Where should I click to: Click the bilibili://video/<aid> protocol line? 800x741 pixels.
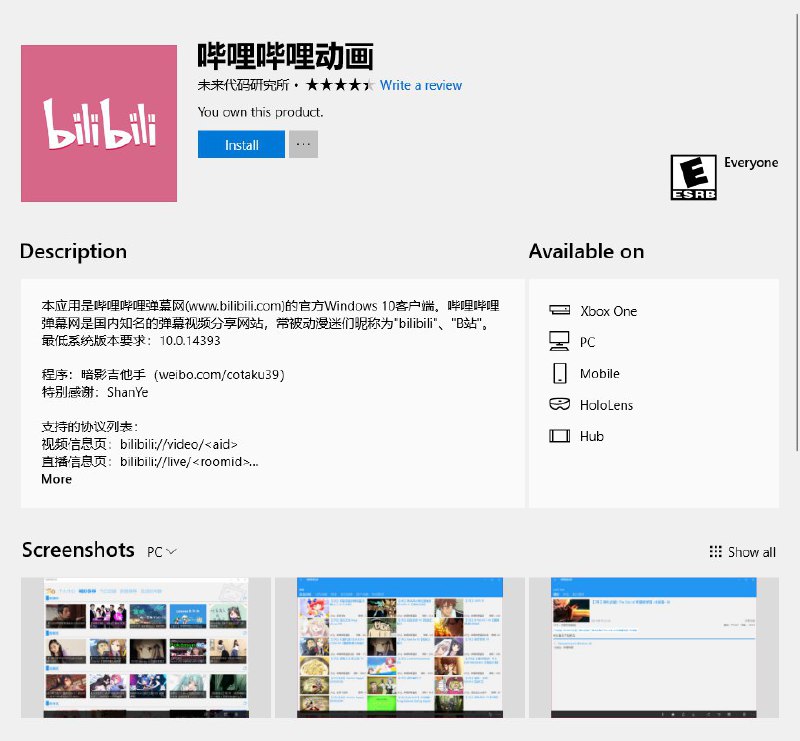click(x=139, y=444)
